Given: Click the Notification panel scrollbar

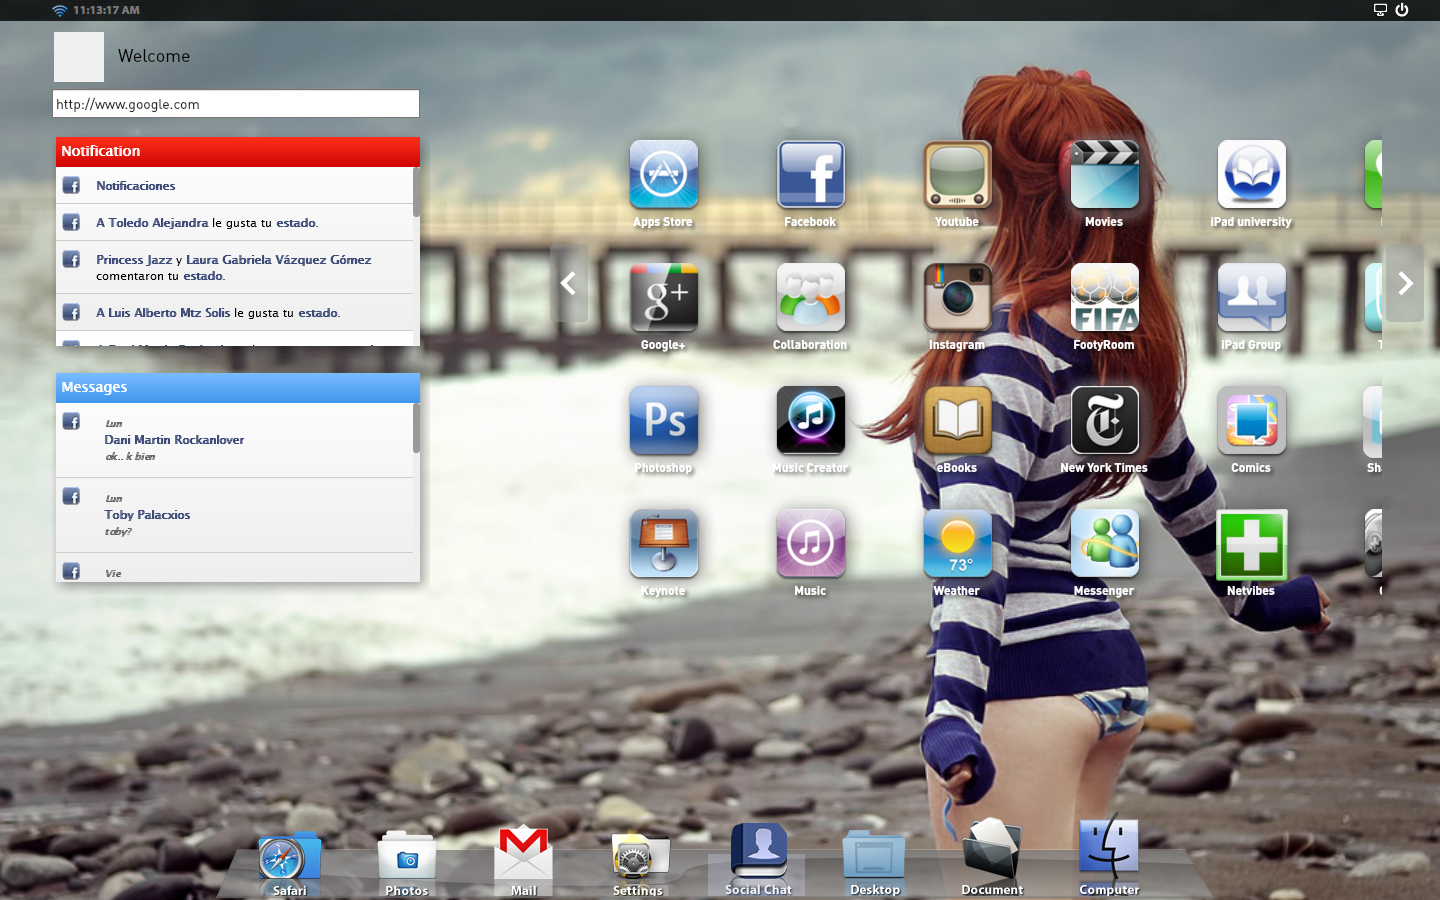Looking at the screenshot, I should click(x=416, y=192).
